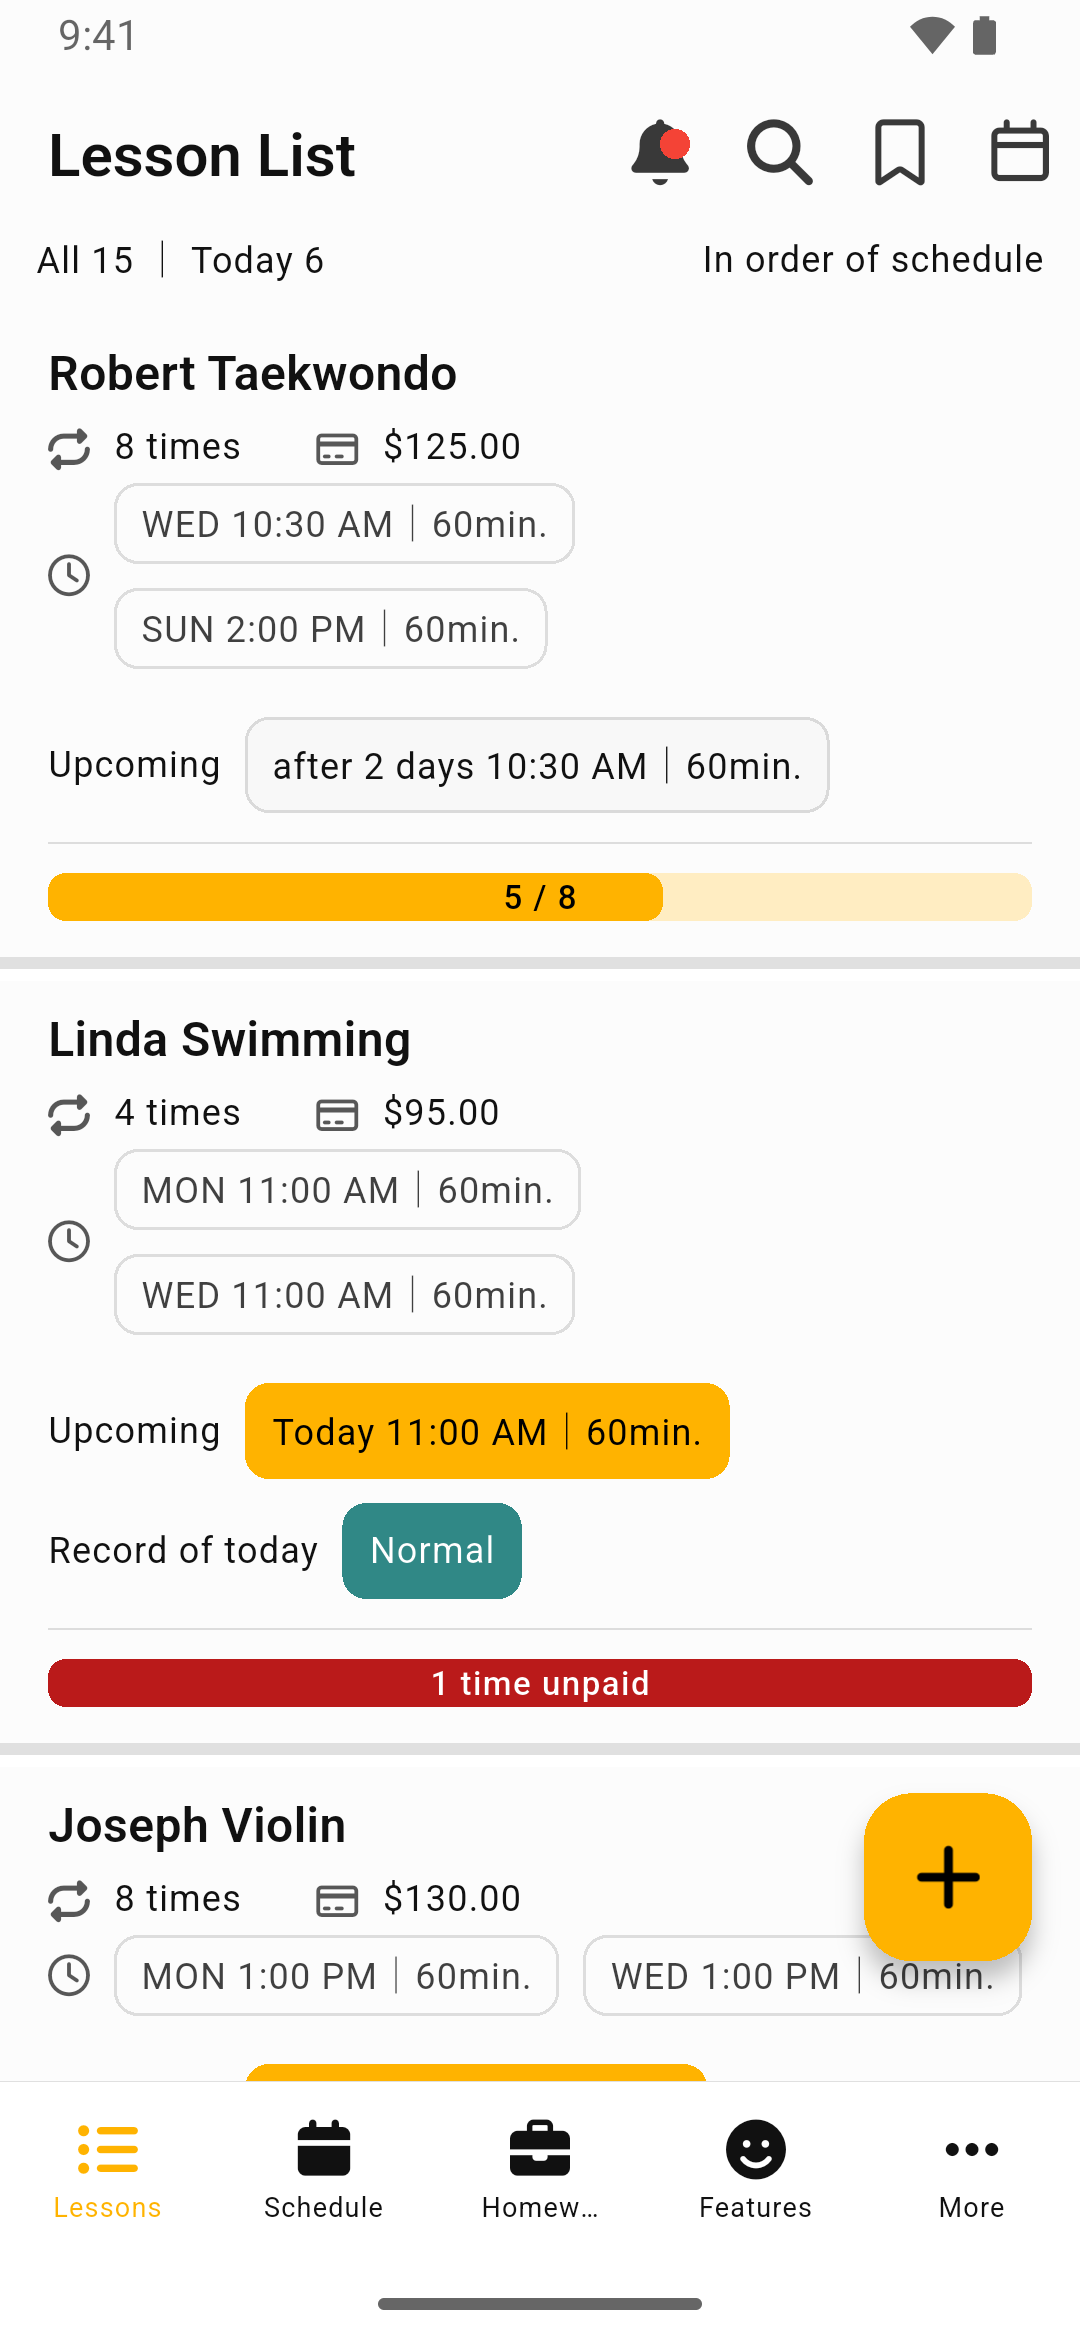
Task: Tap the 'after 2 days 10:30 AM' chip
Action: [537, 765]
